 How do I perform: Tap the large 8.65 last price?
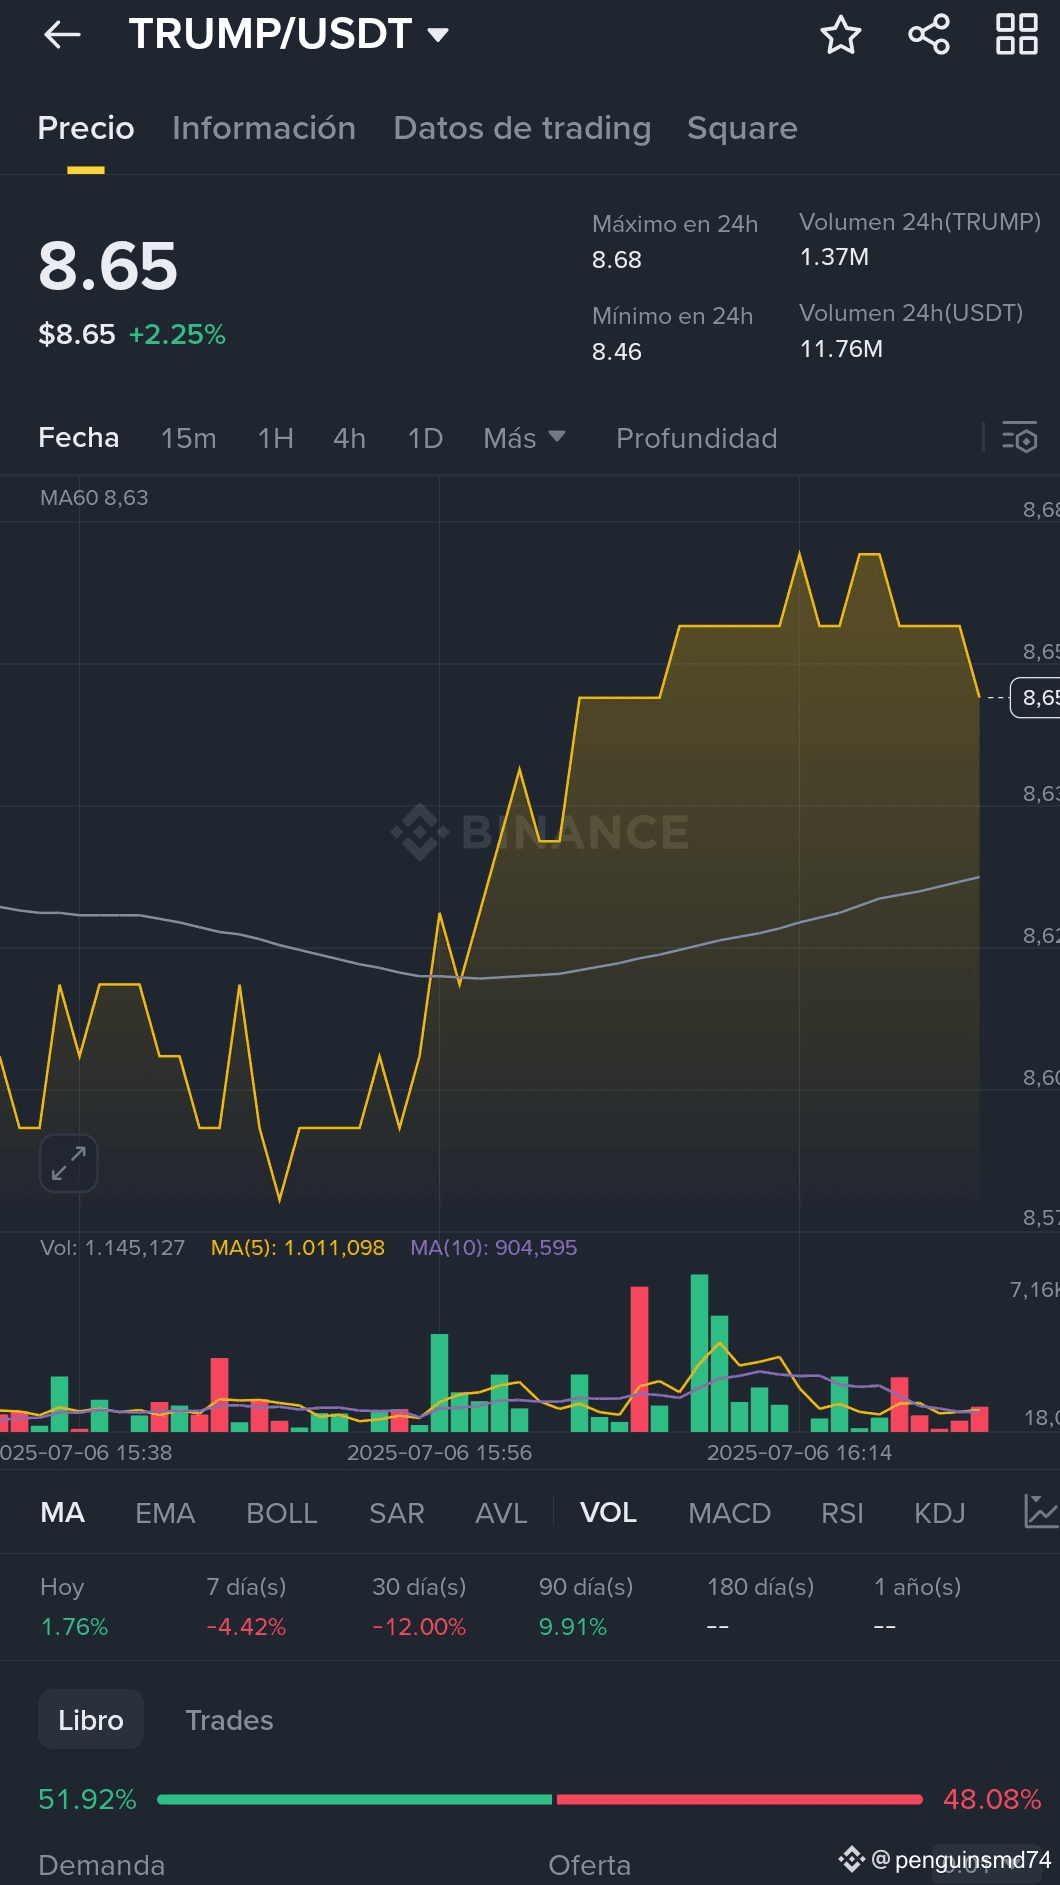[108, 267]
